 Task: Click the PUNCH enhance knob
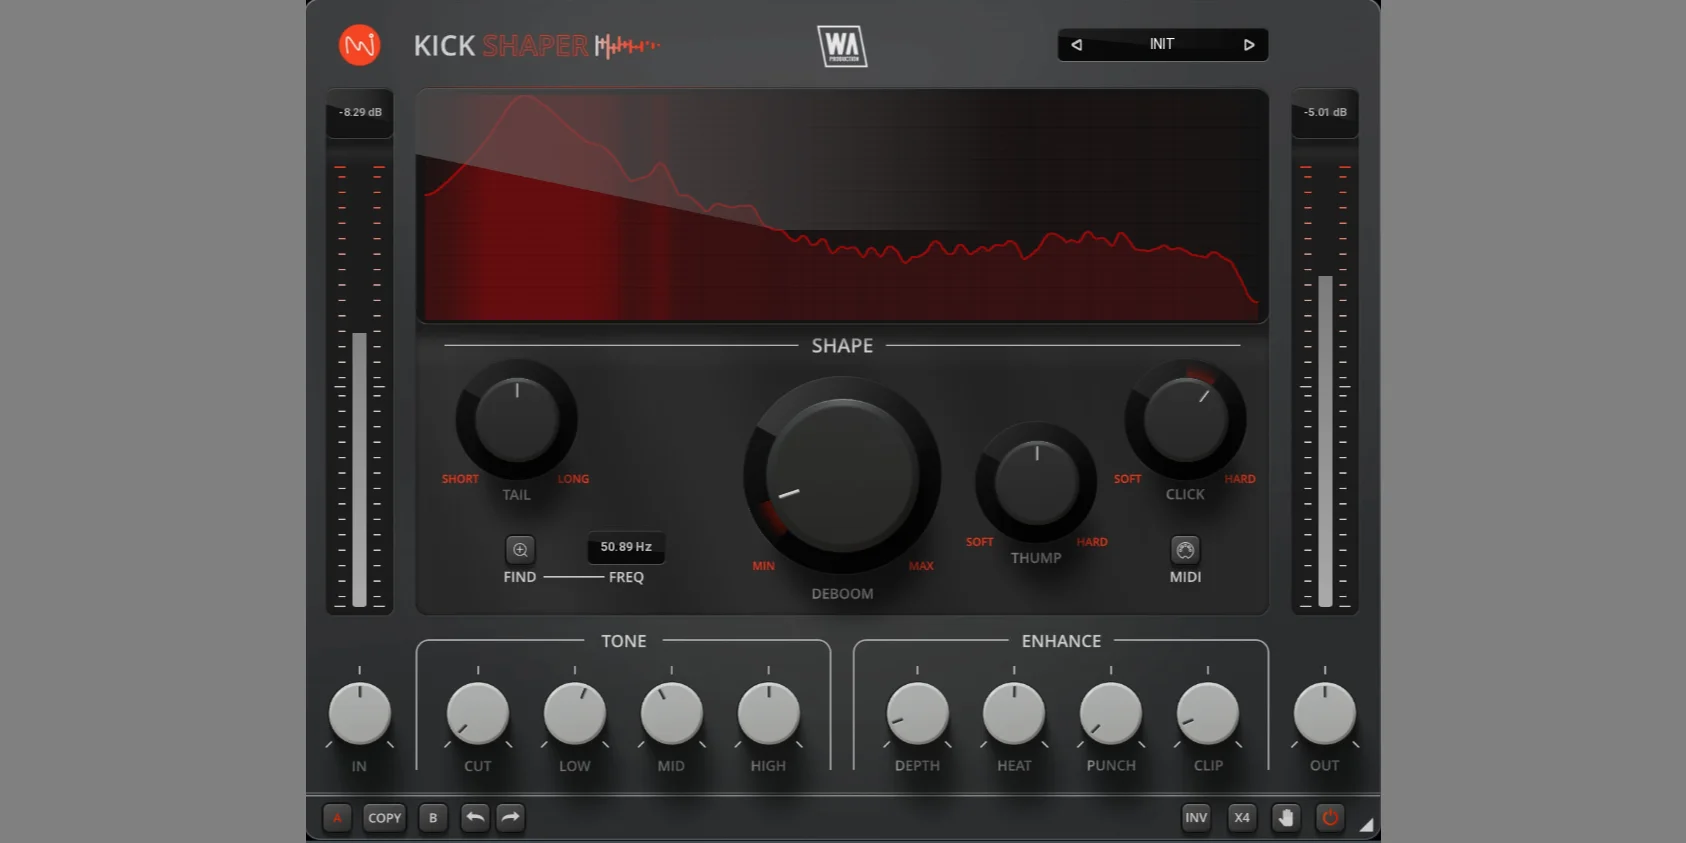pyautogui.click(x=1111, y=714)
